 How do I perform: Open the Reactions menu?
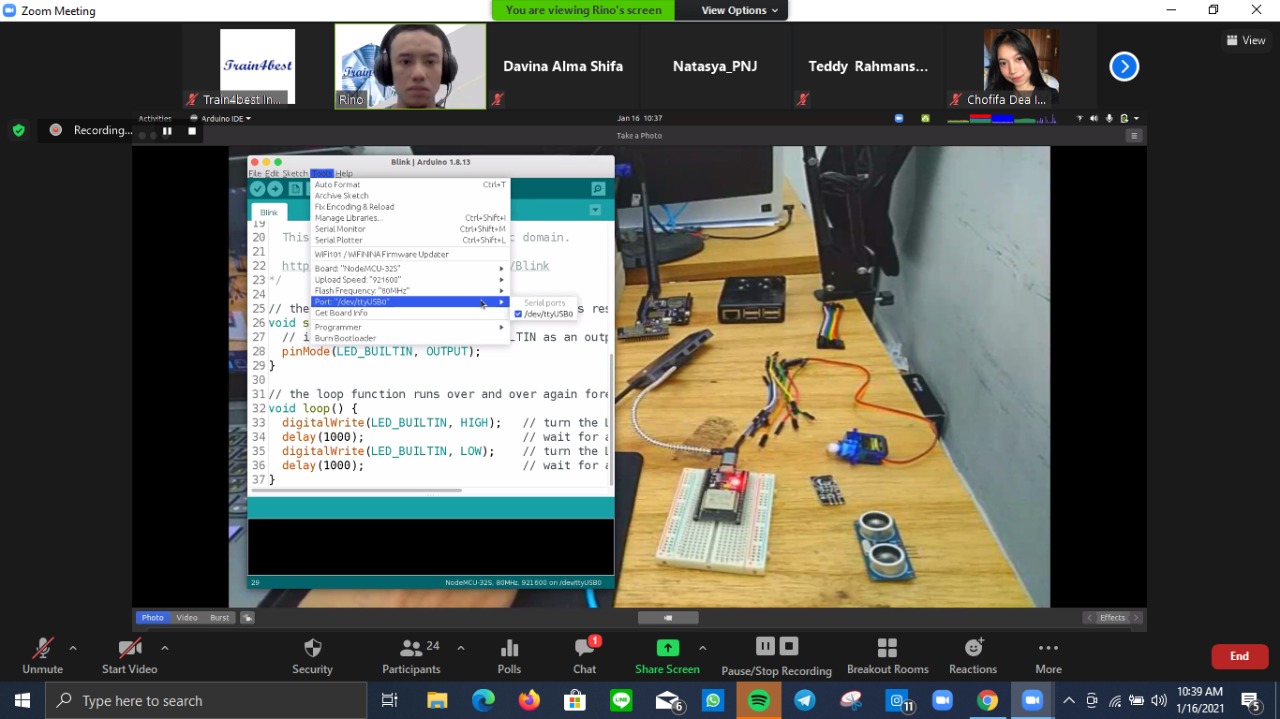(x=973, y=649)
